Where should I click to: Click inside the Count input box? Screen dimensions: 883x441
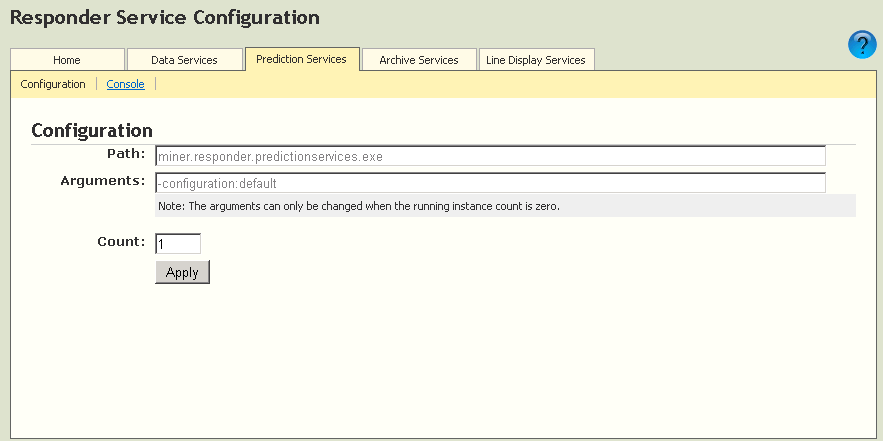click(x=178, y=243)
